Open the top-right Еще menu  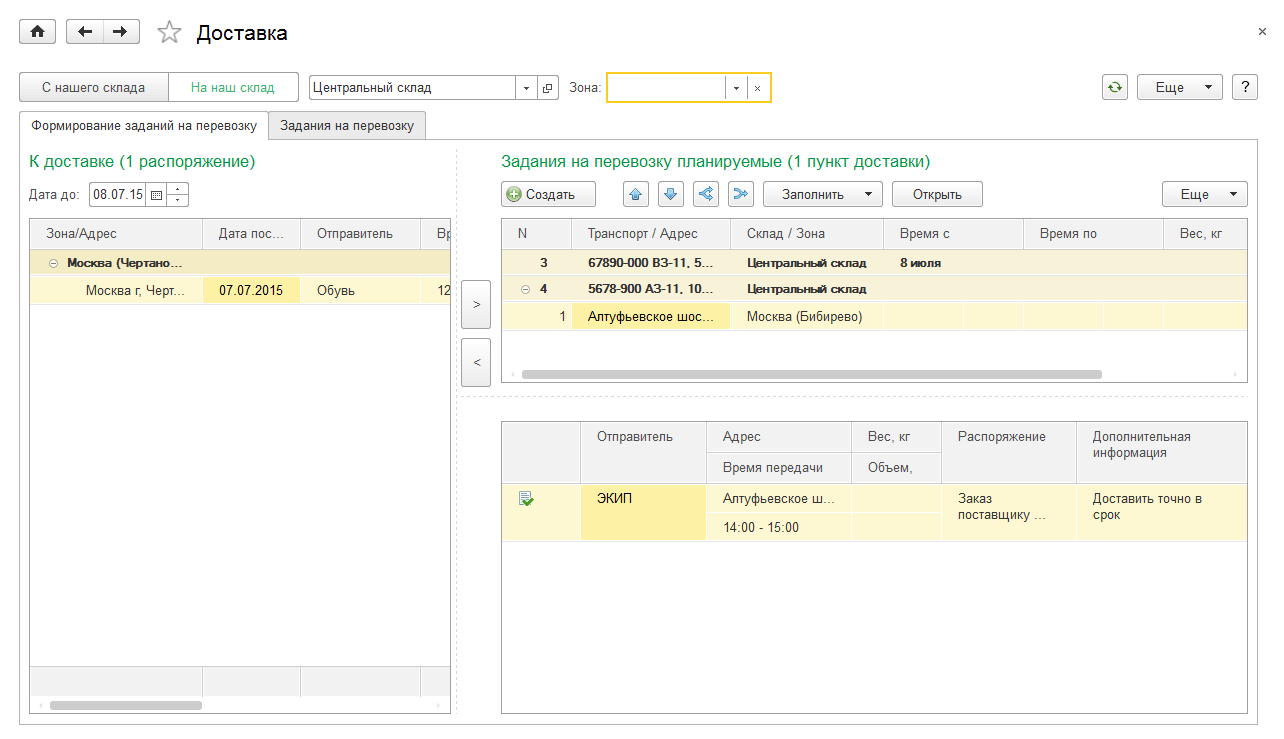(1179, 87)
